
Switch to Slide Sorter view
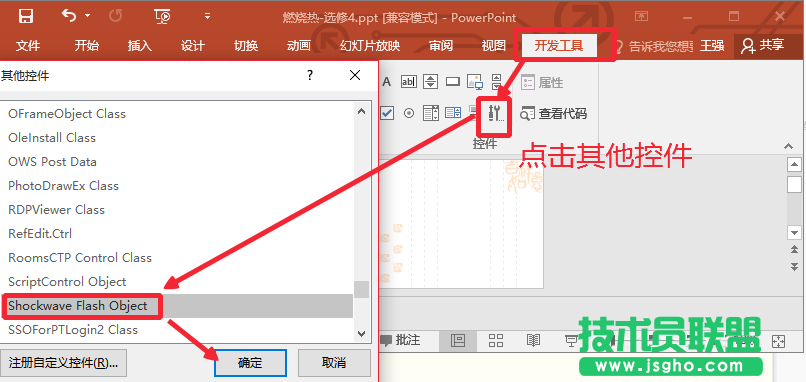[496, 340]
